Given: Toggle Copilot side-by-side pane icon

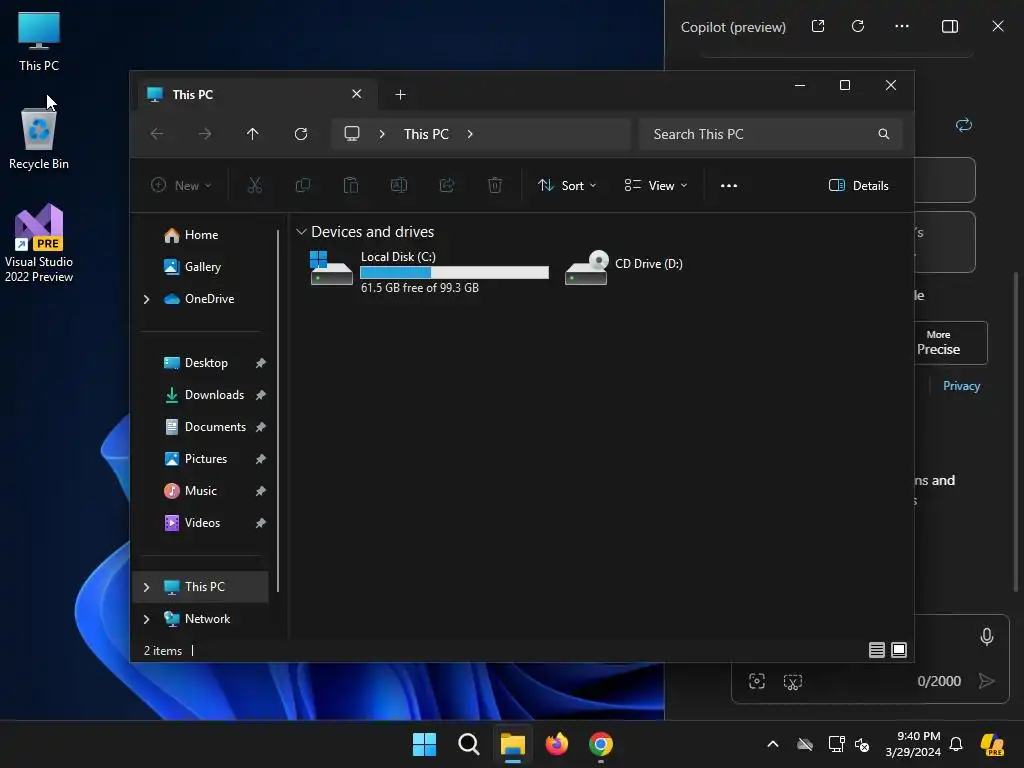Looking at the screenshot, I should coord(950,26).
